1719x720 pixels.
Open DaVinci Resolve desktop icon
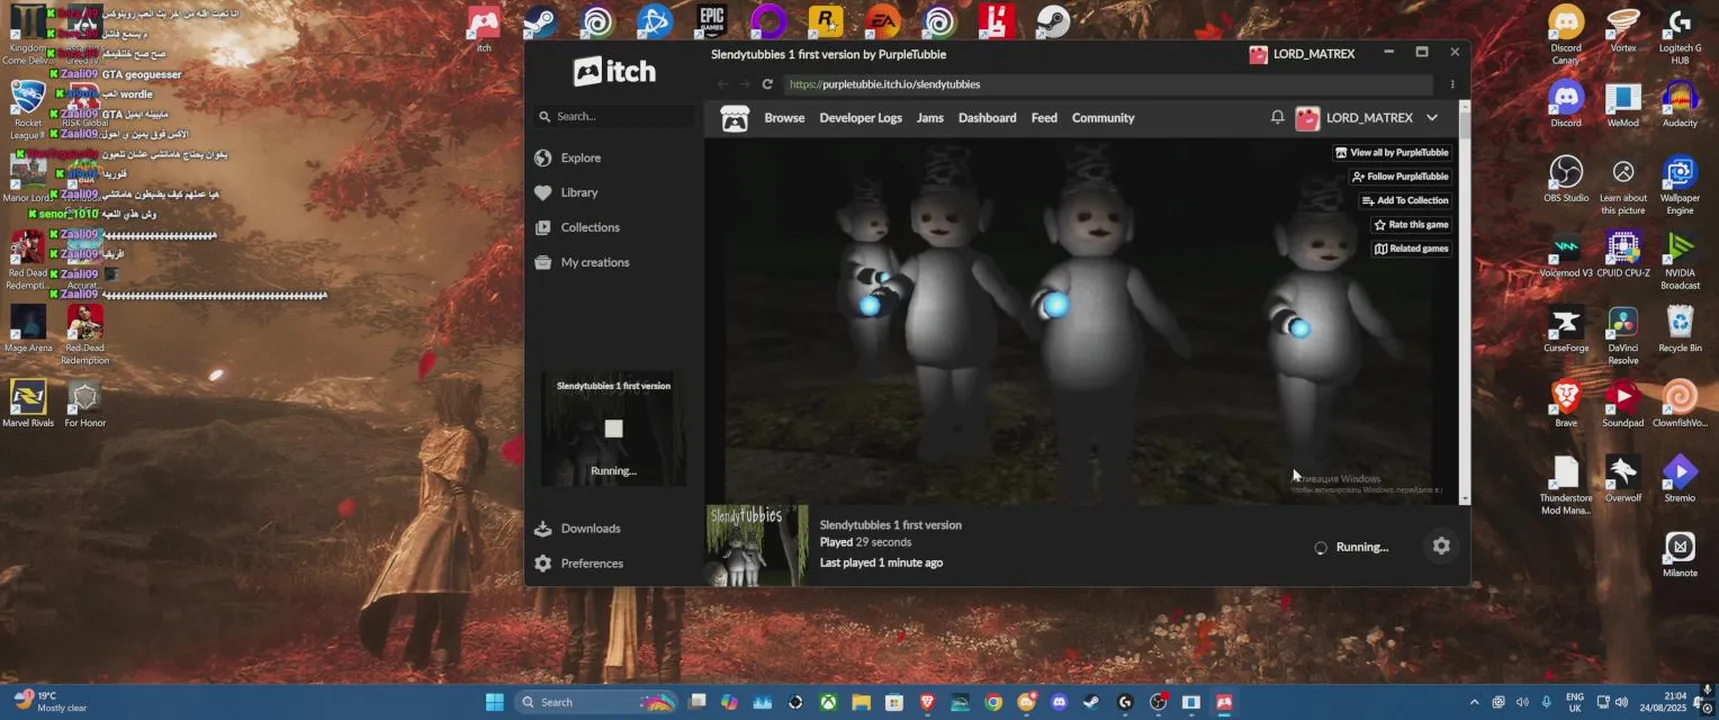(1623, 336)
